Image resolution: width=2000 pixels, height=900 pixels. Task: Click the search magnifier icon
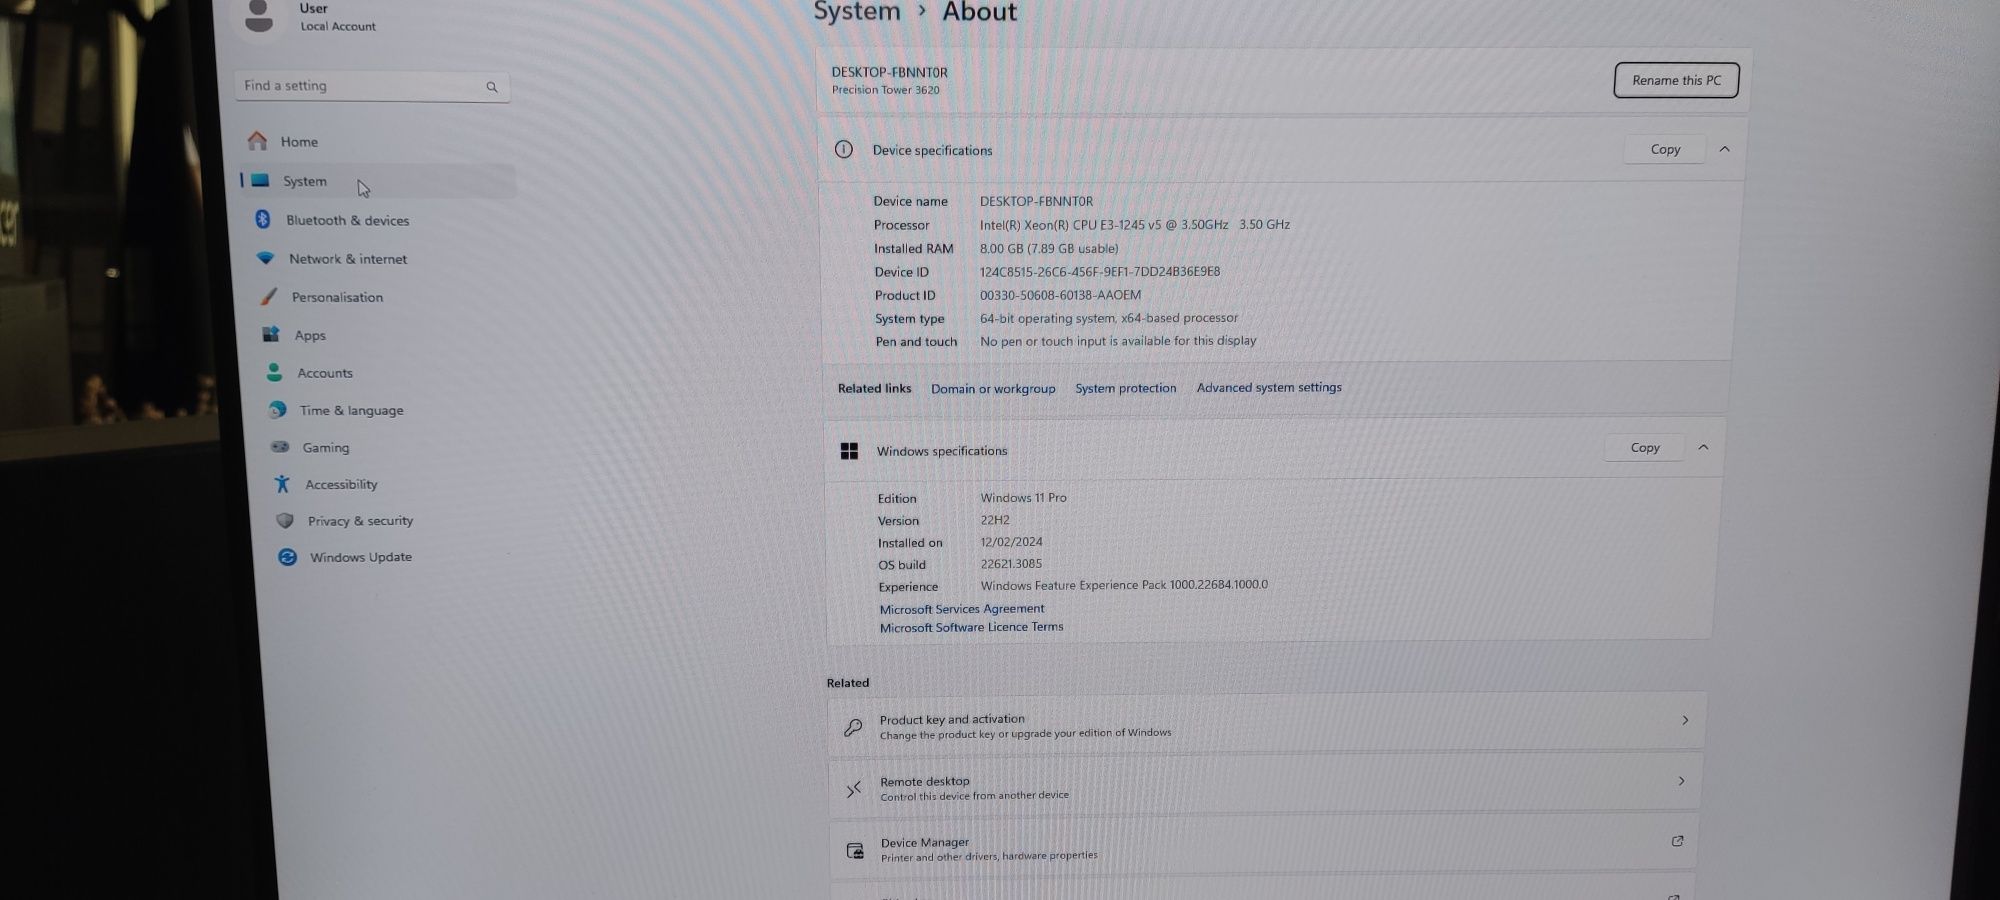pos(492,87)
